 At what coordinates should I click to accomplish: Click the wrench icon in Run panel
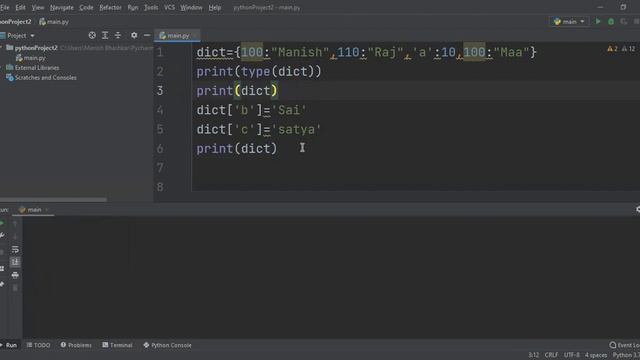(2, 236)
